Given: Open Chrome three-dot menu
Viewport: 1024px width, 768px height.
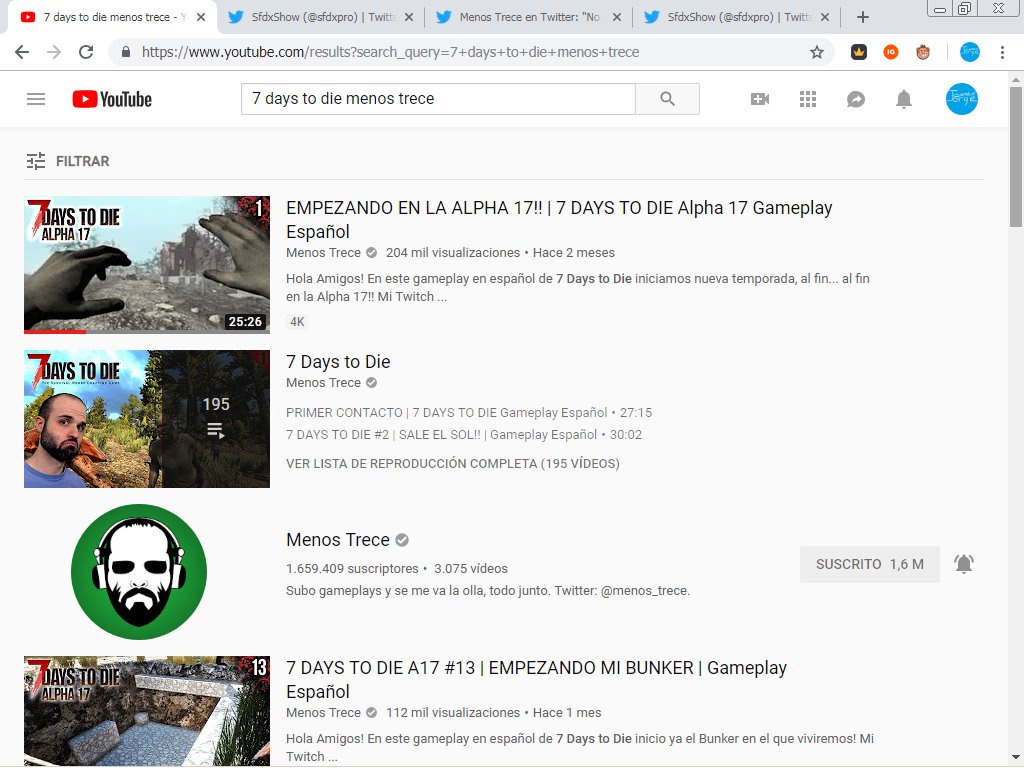Looking at the screenshot, I should [x=1002, y=52].
